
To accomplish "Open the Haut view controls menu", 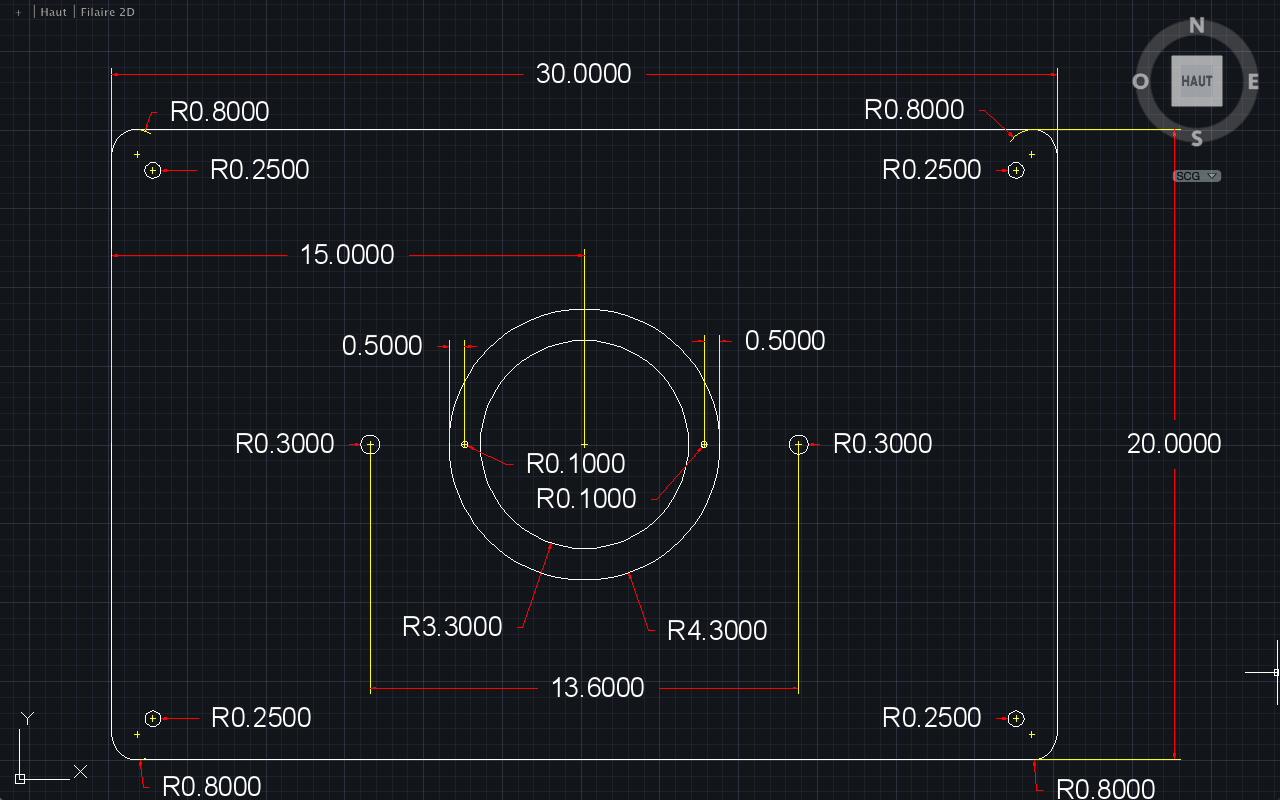I will click(54, 12).
